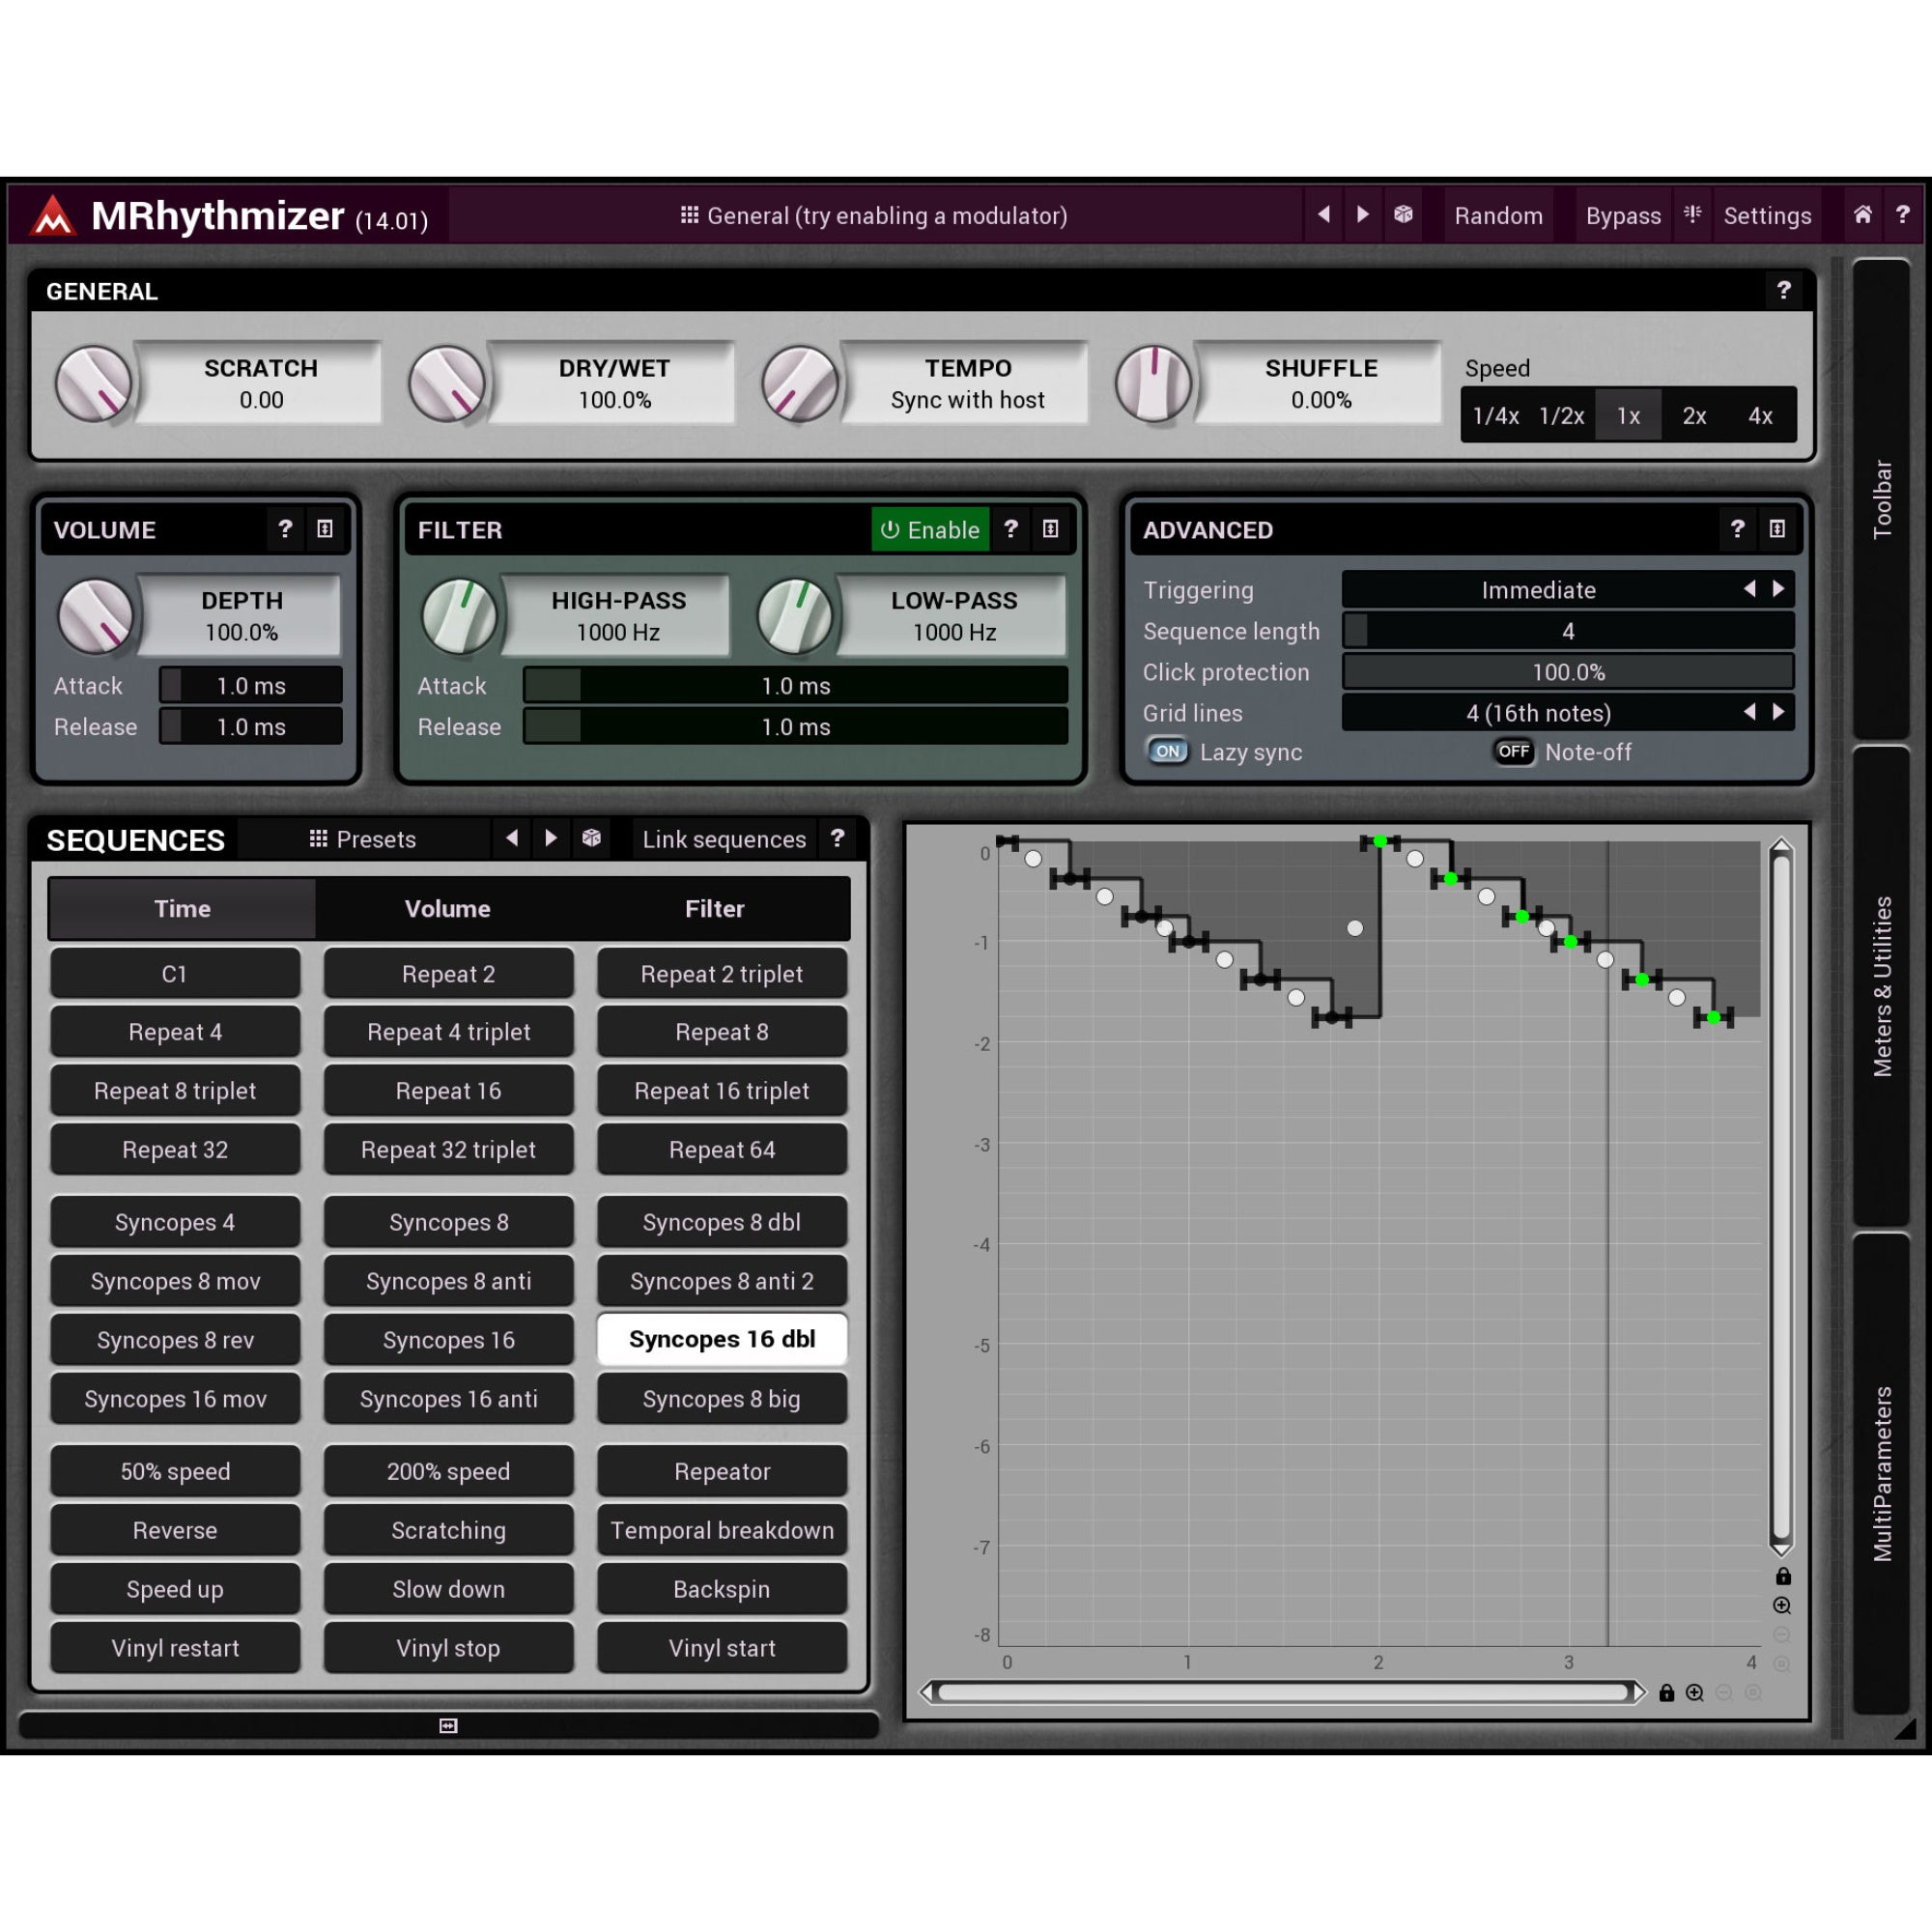Toggle Lazy sync ON switch

pos(1167,751)
